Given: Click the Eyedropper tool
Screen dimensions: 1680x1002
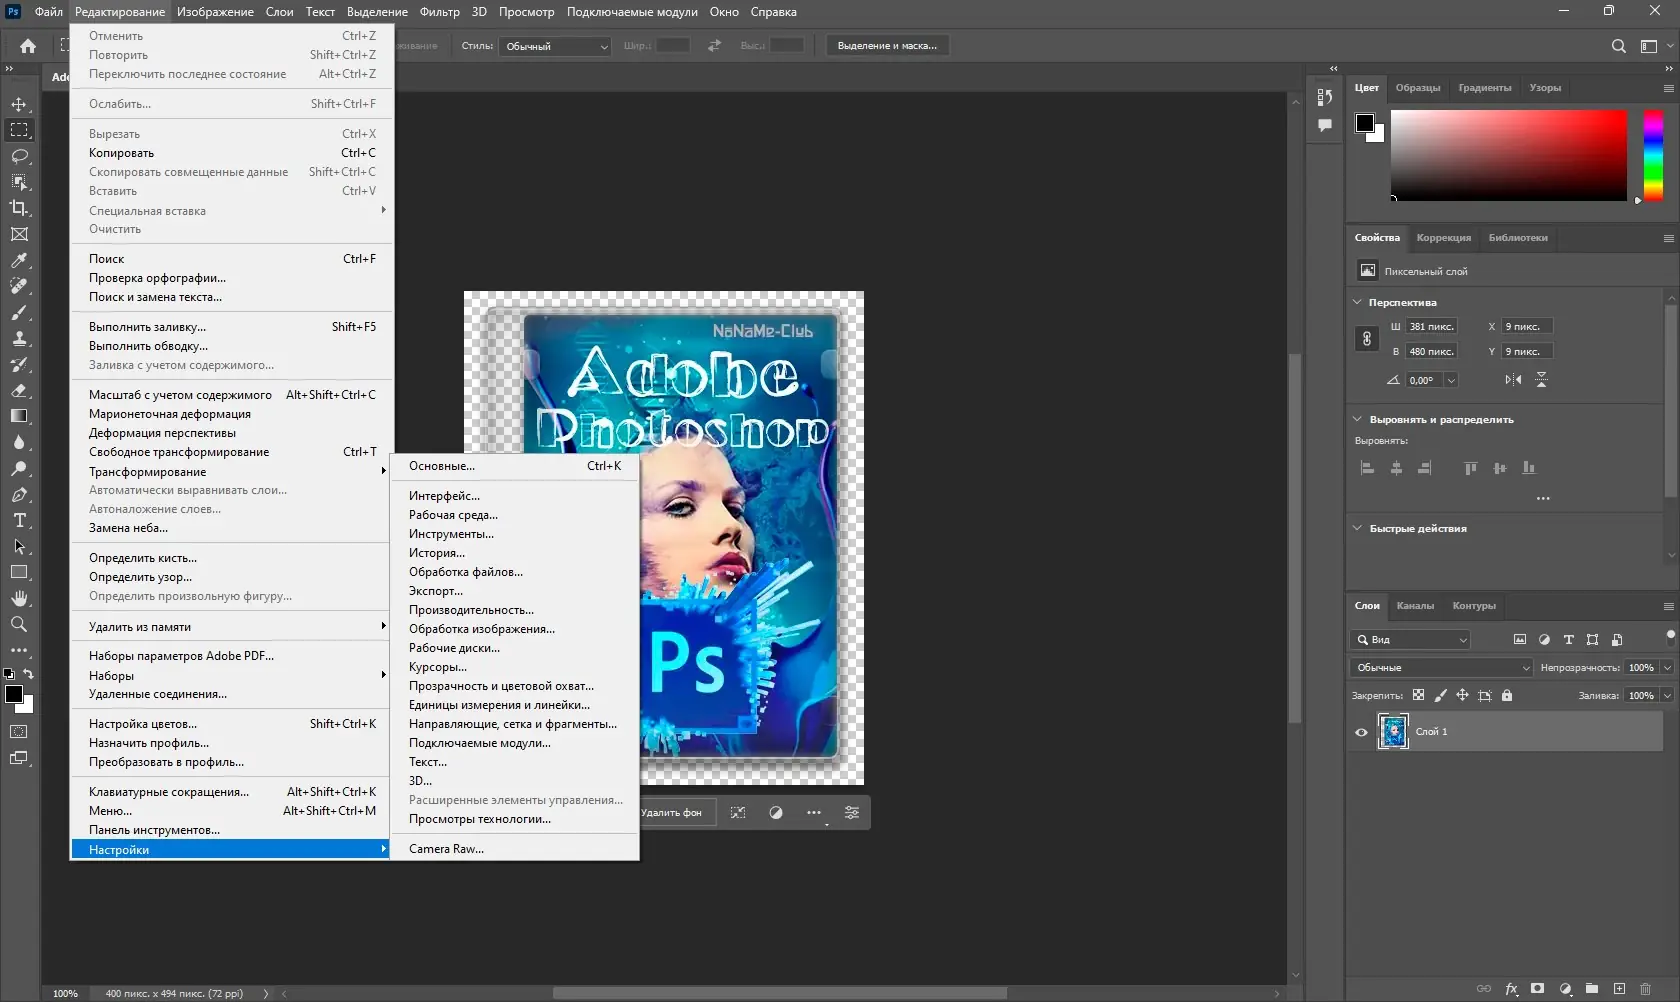Looking at the screenshot, I should 19,260.
